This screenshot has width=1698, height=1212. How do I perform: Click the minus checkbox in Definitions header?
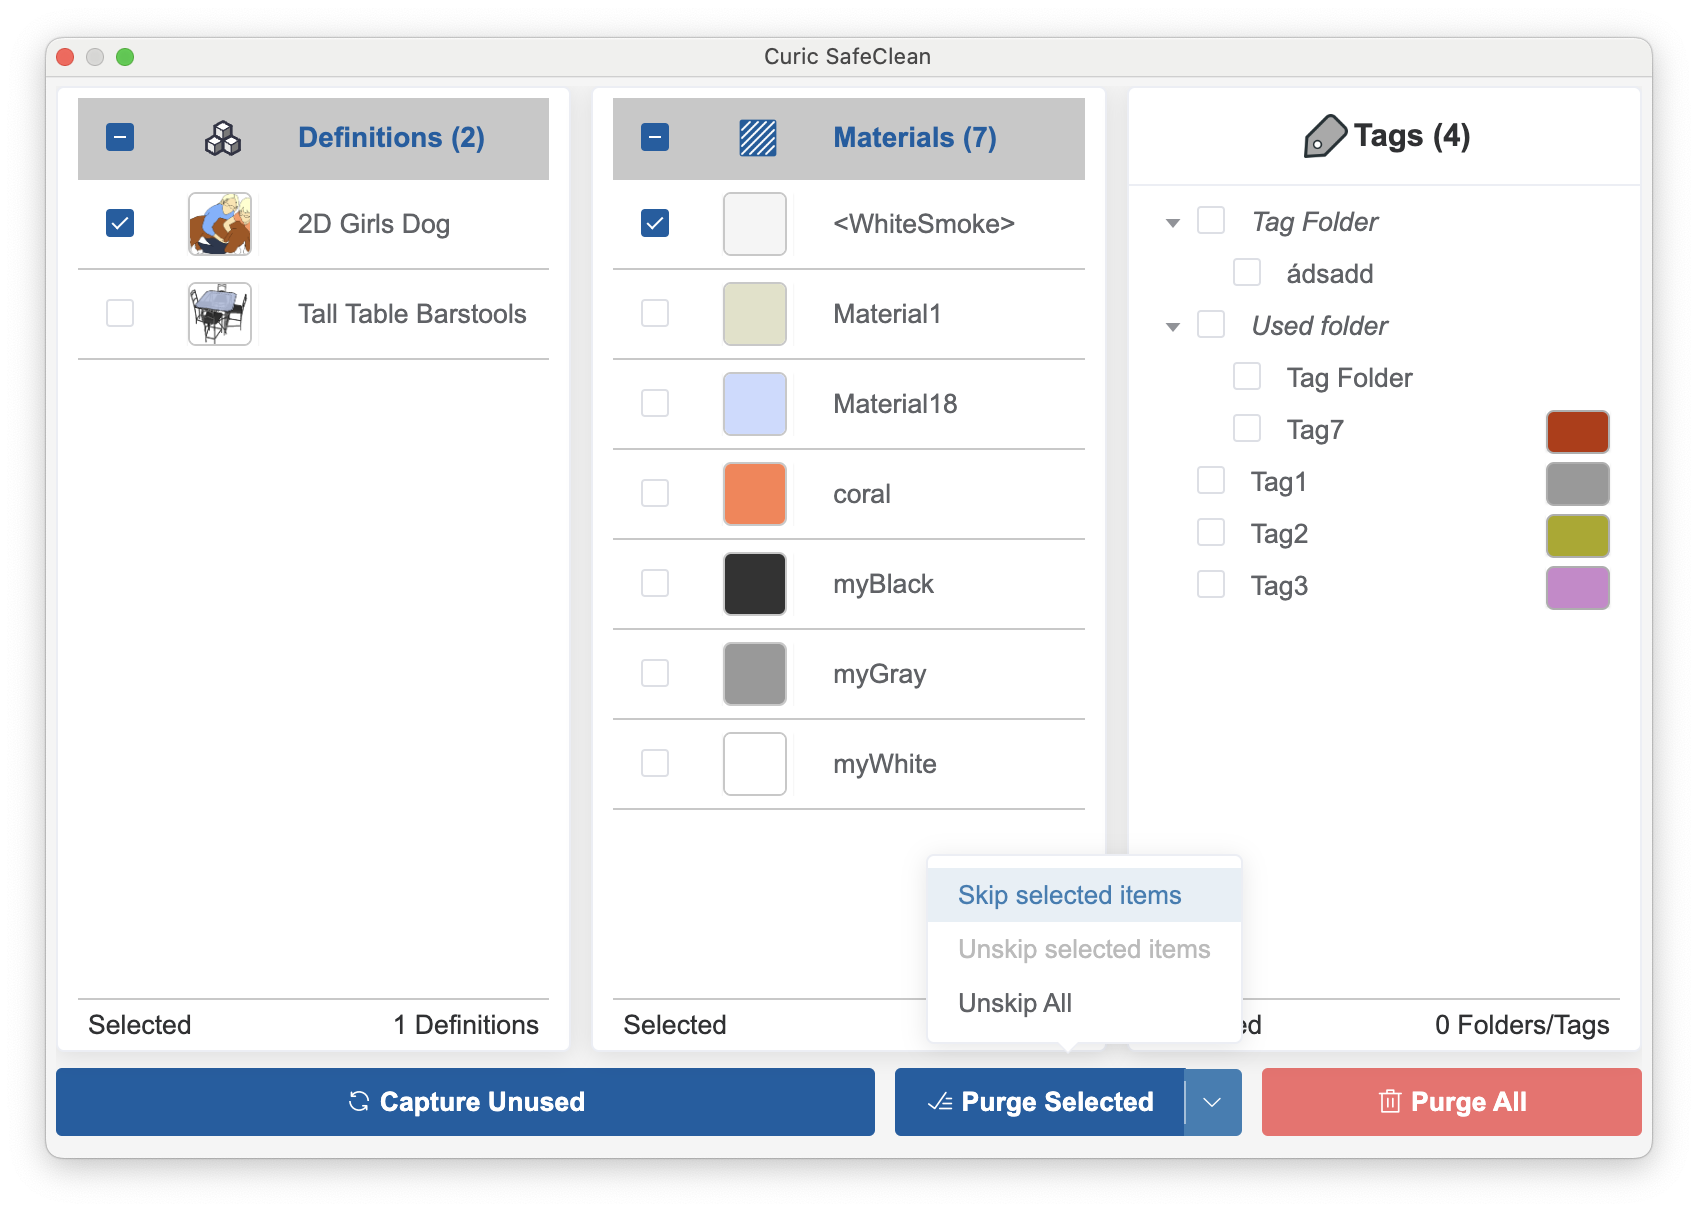(119, 136)
